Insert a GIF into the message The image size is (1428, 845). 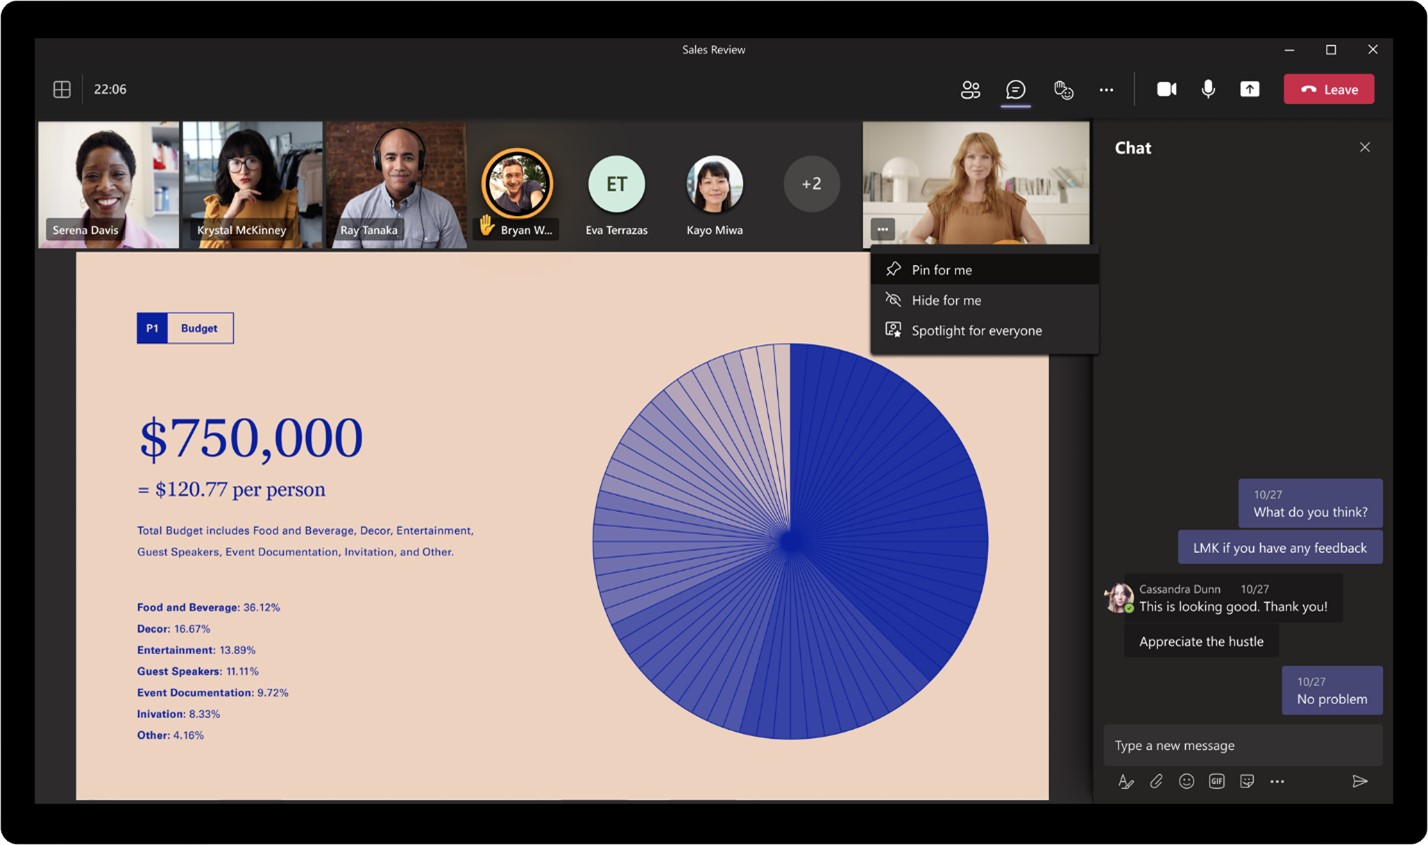(1216, 781)
